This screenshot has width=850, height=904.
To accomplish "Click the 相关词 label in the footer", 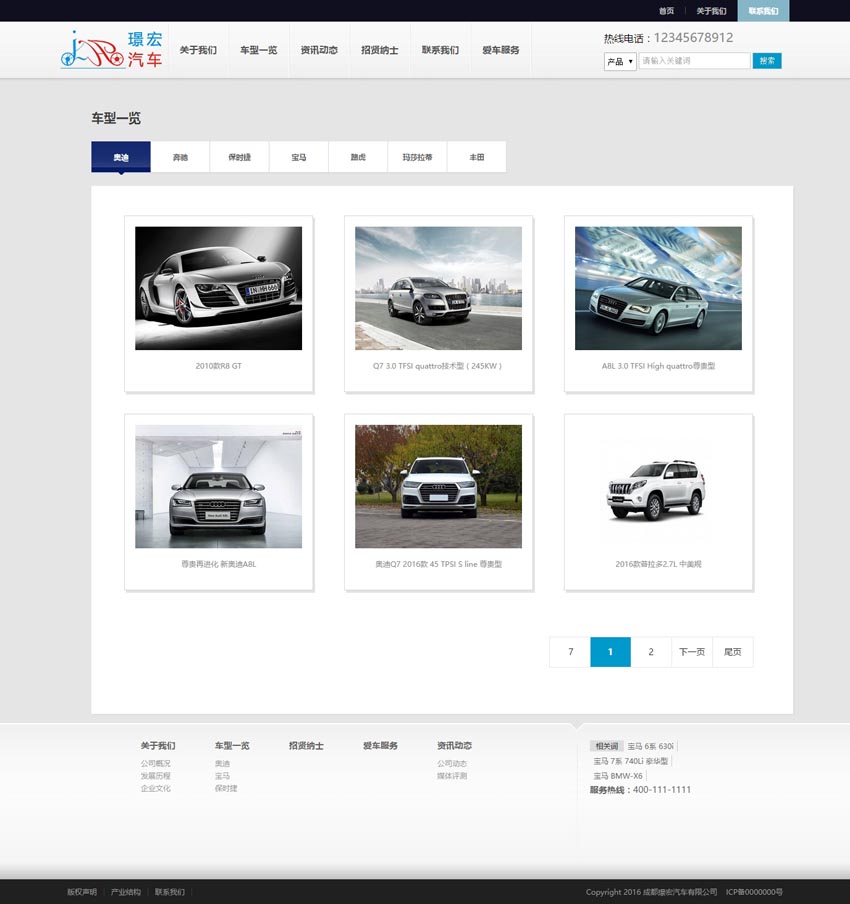I will (606, 746).
